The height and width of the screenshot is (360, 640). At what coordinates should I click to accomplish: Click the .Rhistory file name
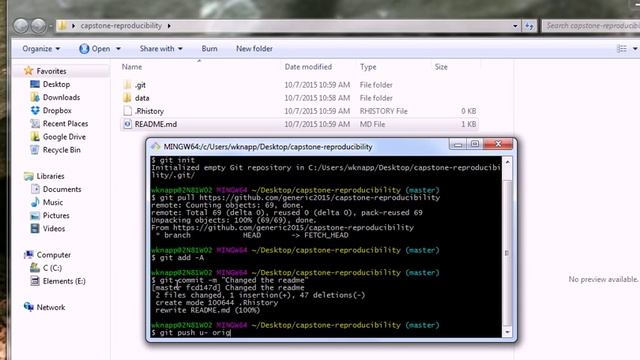(149, 111)
